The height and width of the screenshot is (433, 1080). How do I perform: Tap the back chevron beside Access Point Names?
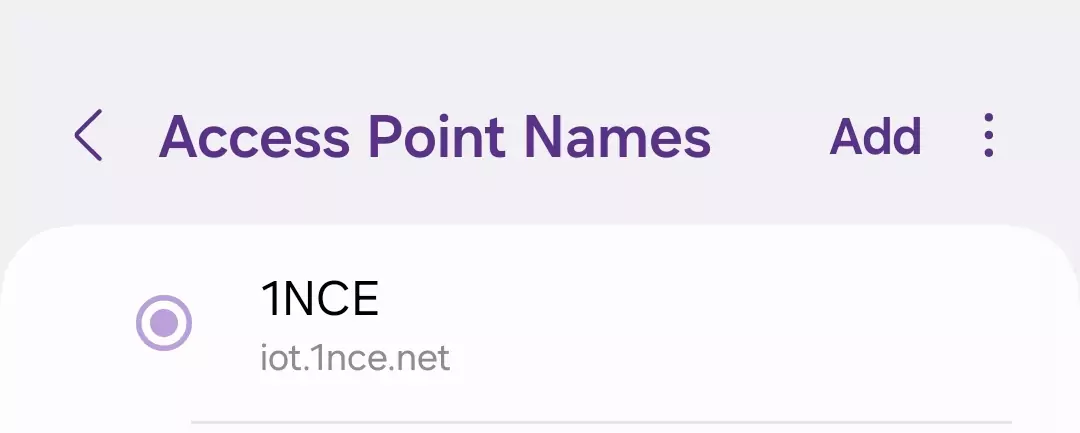point(88,136)
